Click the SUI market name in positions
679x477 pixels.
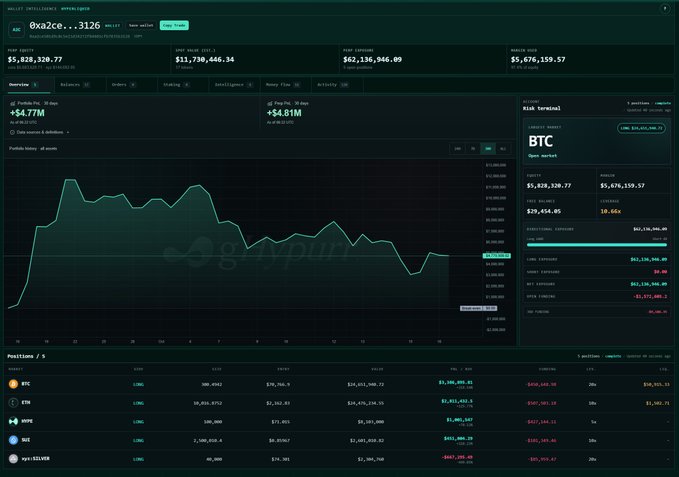tap(26, 440)
